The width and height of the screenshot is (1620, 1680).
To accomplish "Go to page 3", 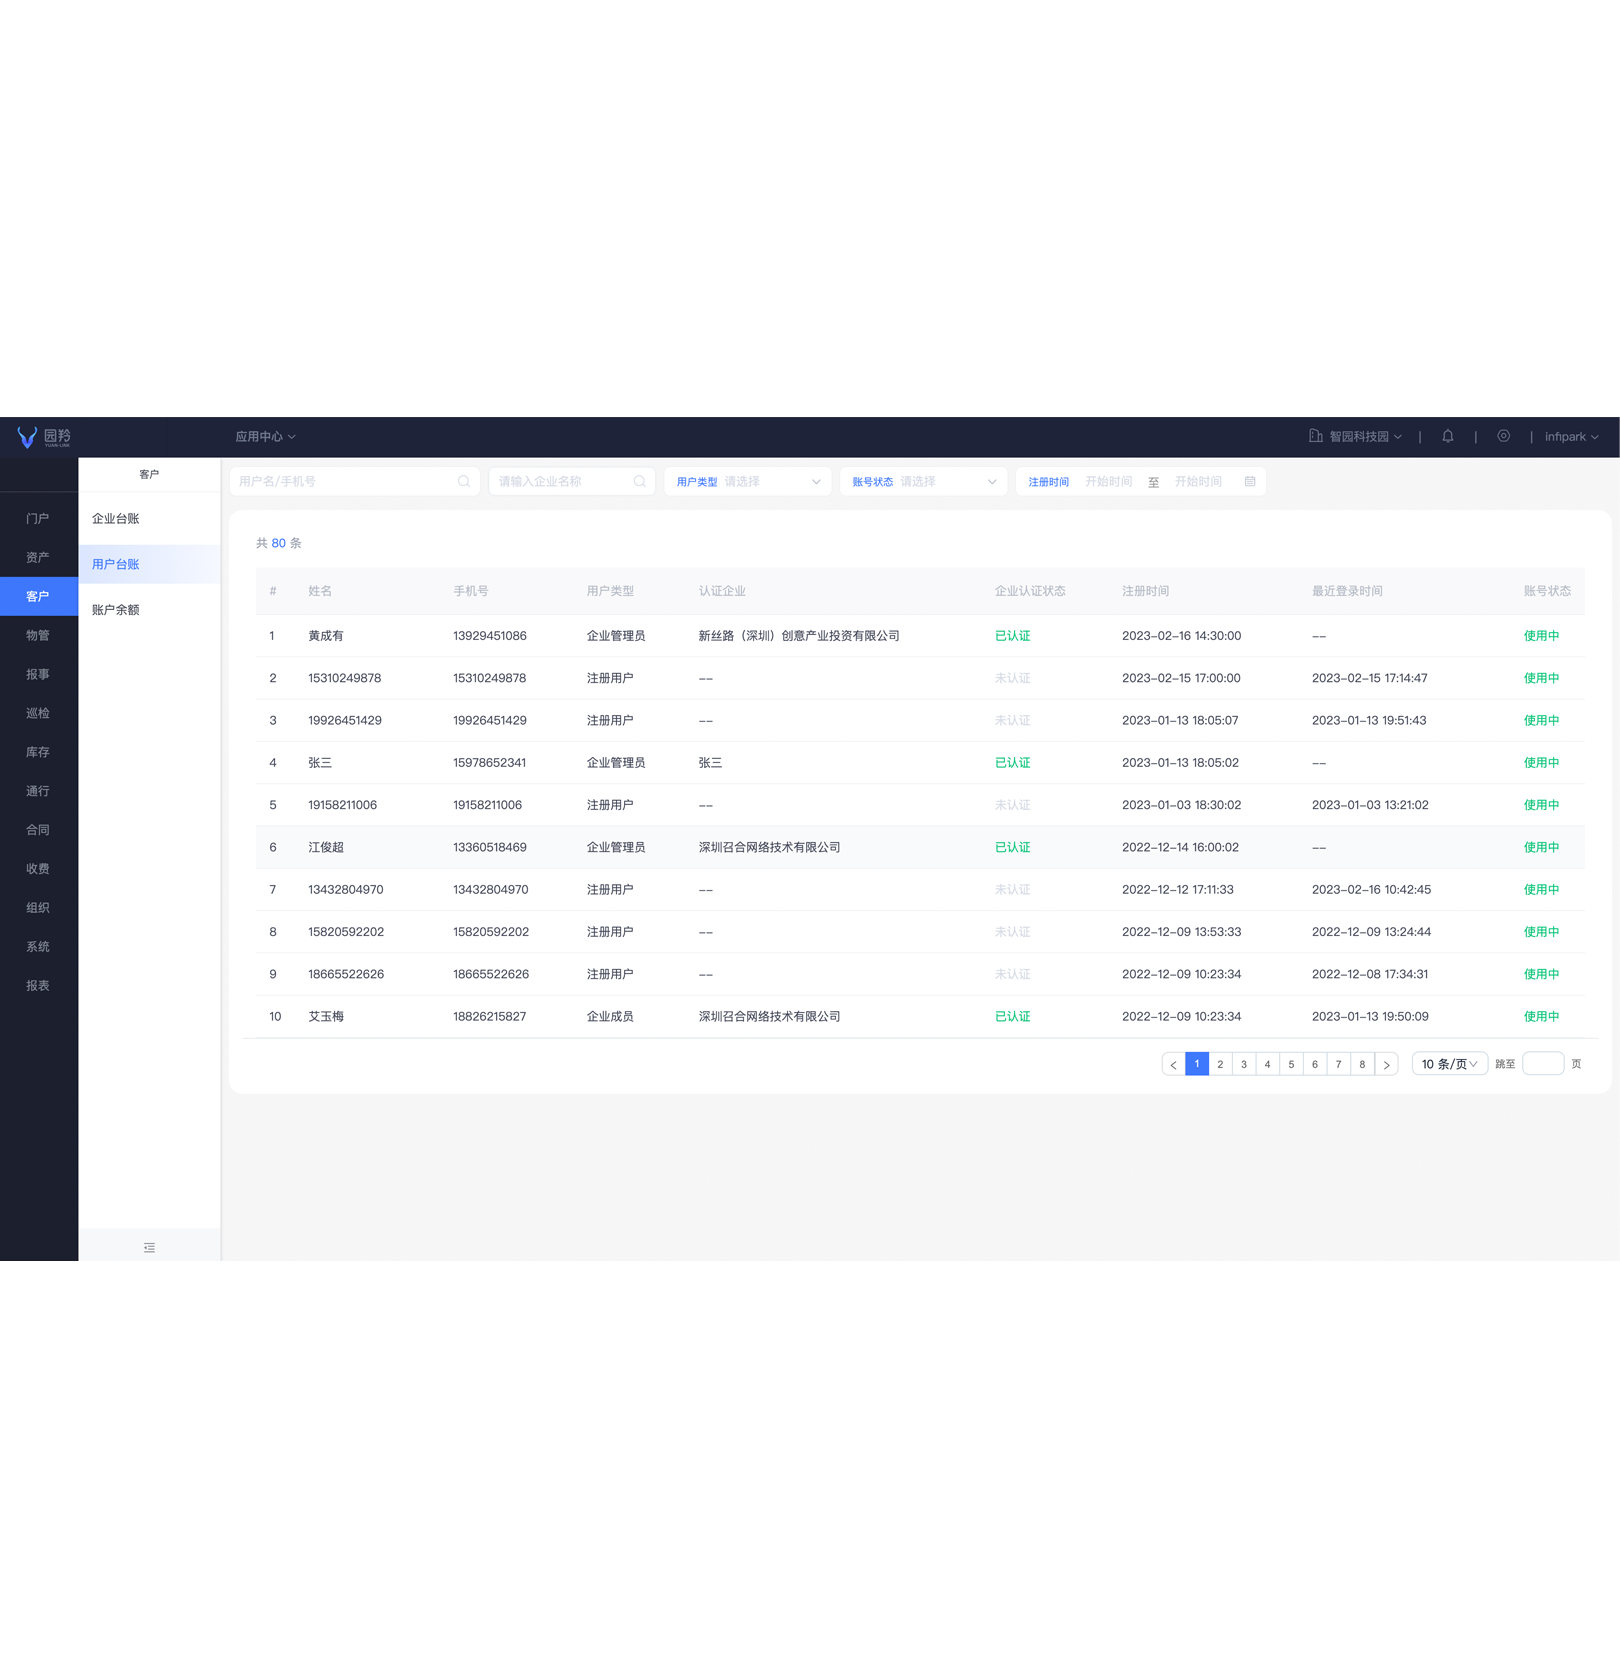I will click(x=1244, y=1064).
